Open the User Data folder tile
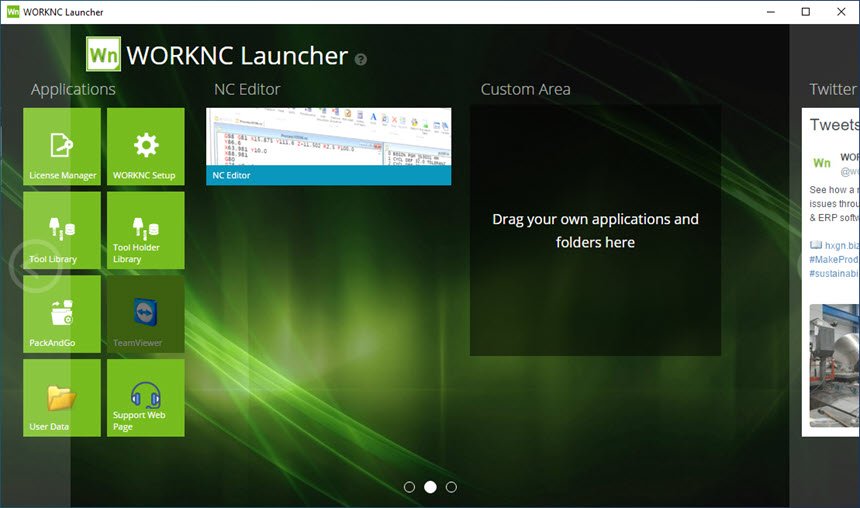The image size is (860, 508). tap(62, 398)
